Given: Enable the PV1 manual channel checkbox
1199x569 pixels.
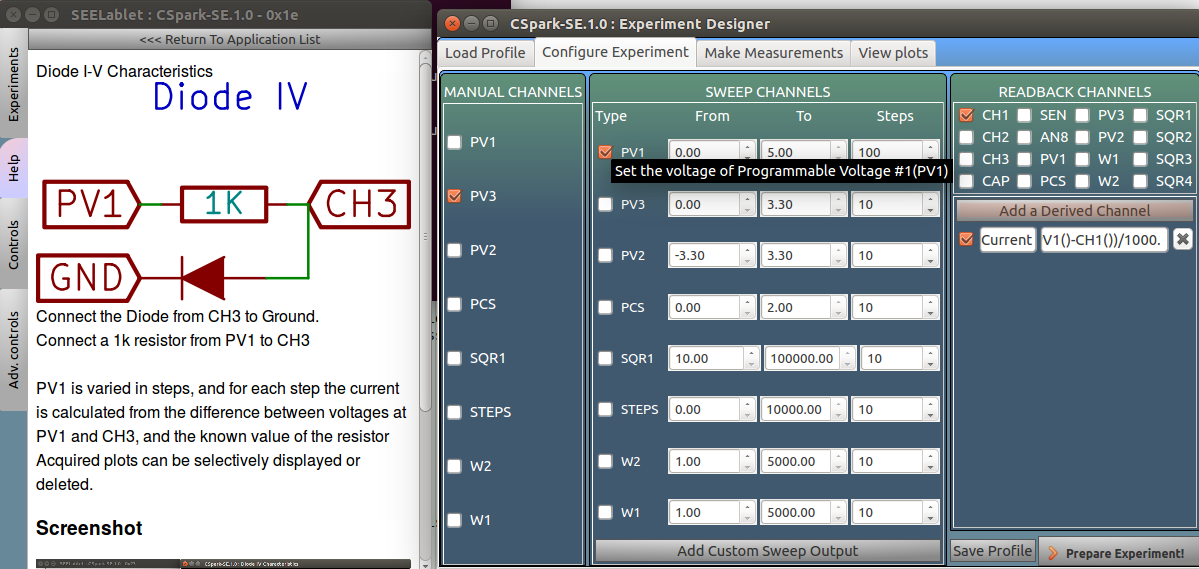Looking at the screenshot, I should [x=455, y=142].
